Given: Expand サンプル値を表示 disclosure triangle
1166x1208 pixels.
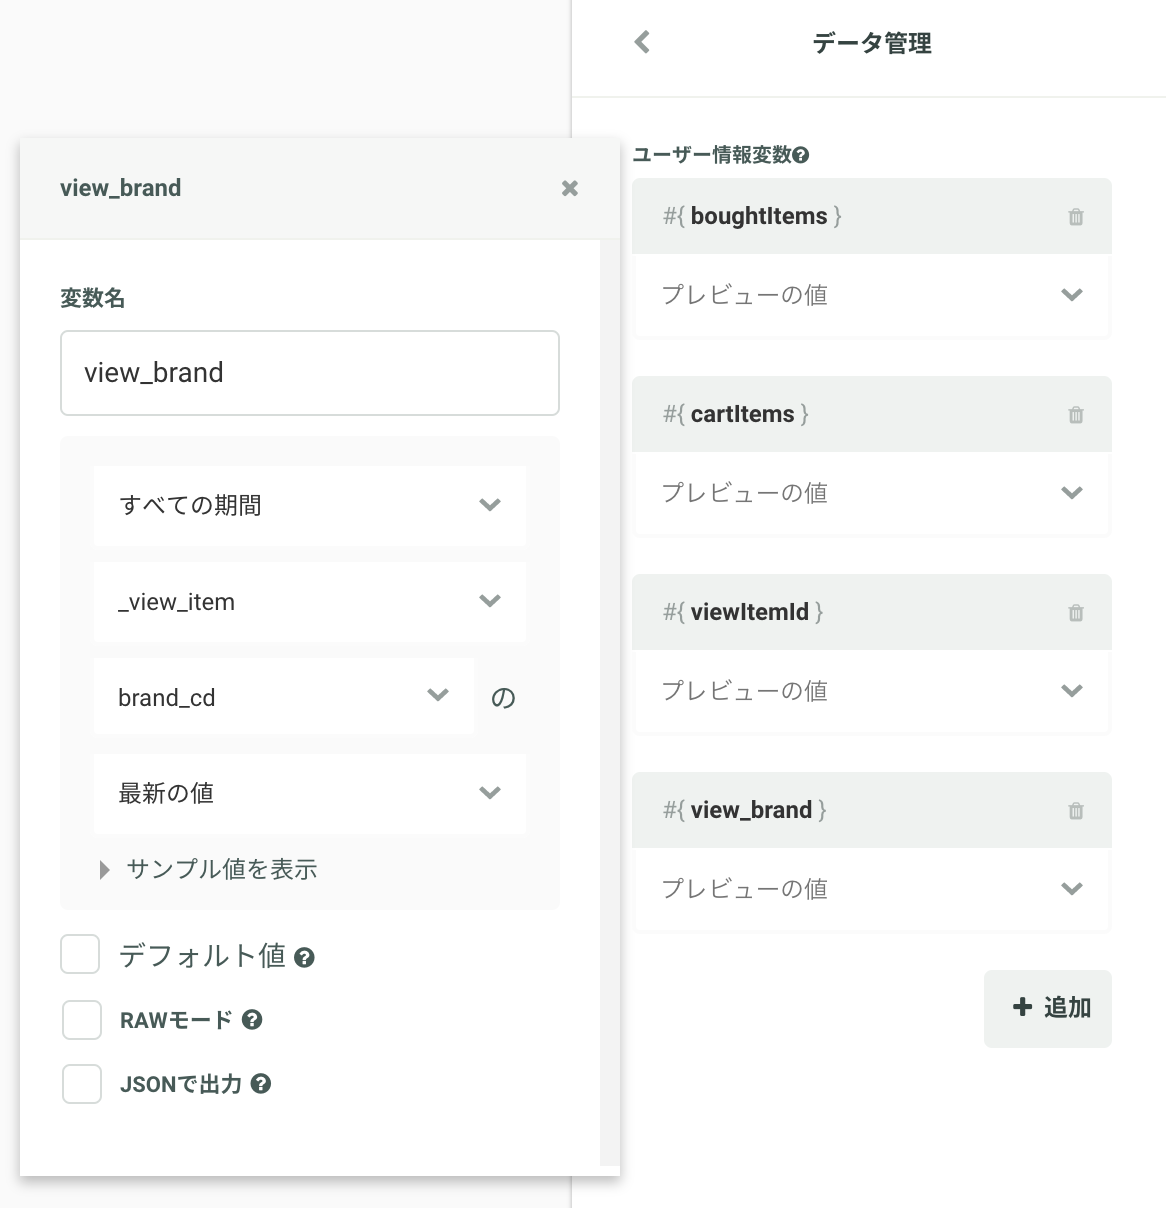Looking at the screenshot, I should [x=105, y=870].
